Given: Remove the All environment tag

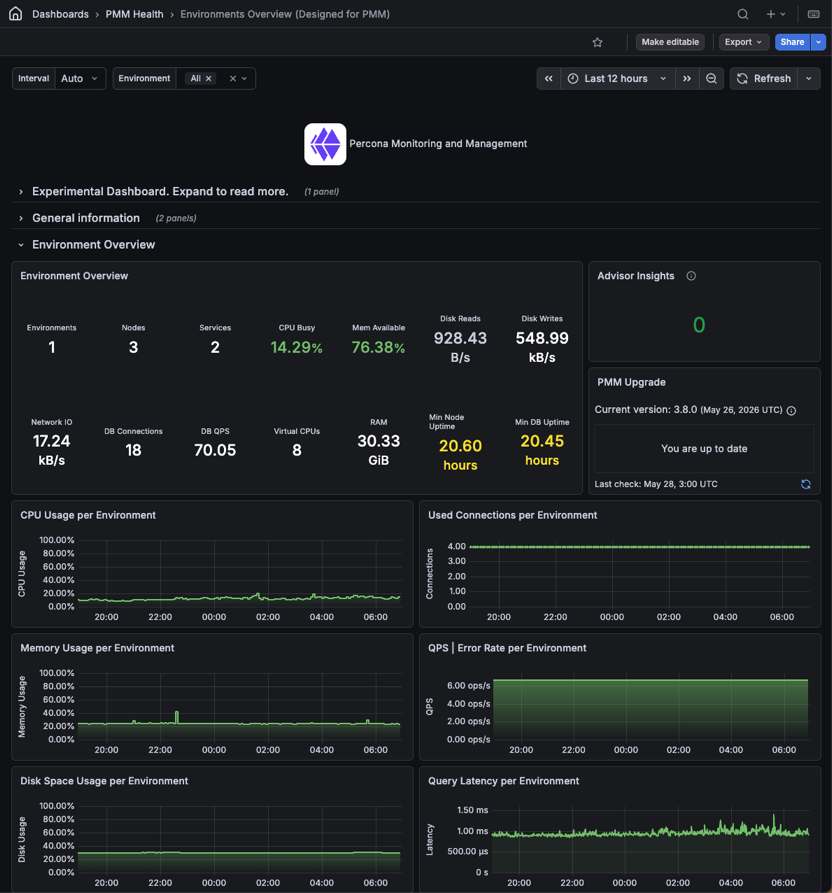Looking at the screenshot, I should click(x=208, y=79).
